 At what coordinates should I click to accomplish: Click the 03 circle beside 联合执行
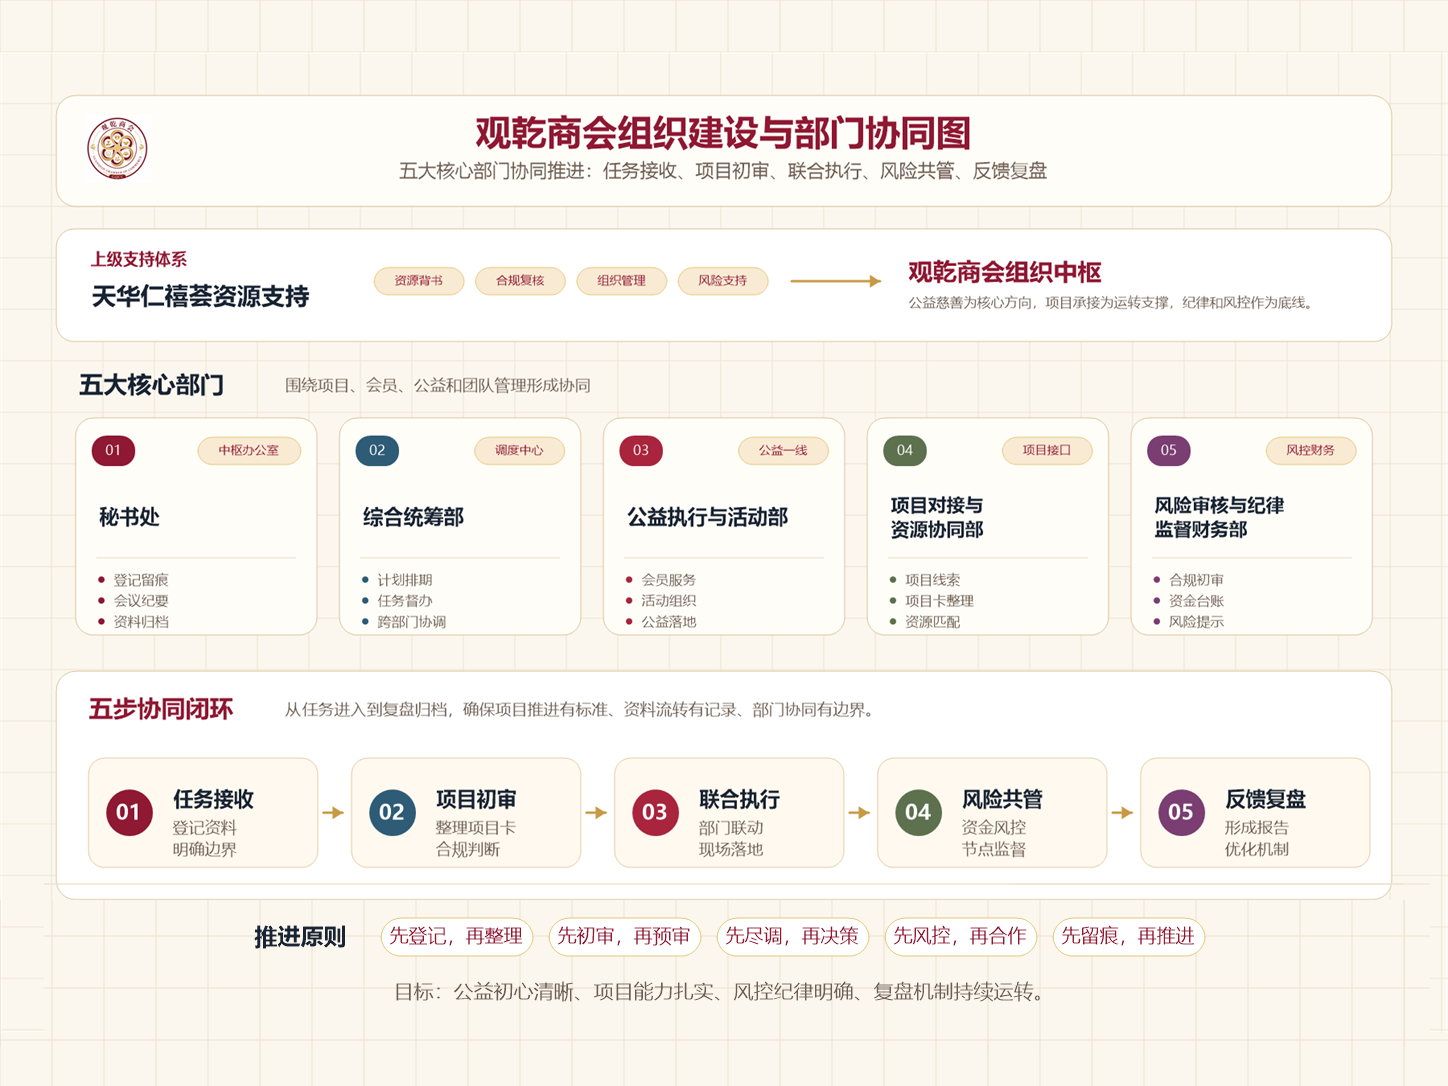[655, 812]
